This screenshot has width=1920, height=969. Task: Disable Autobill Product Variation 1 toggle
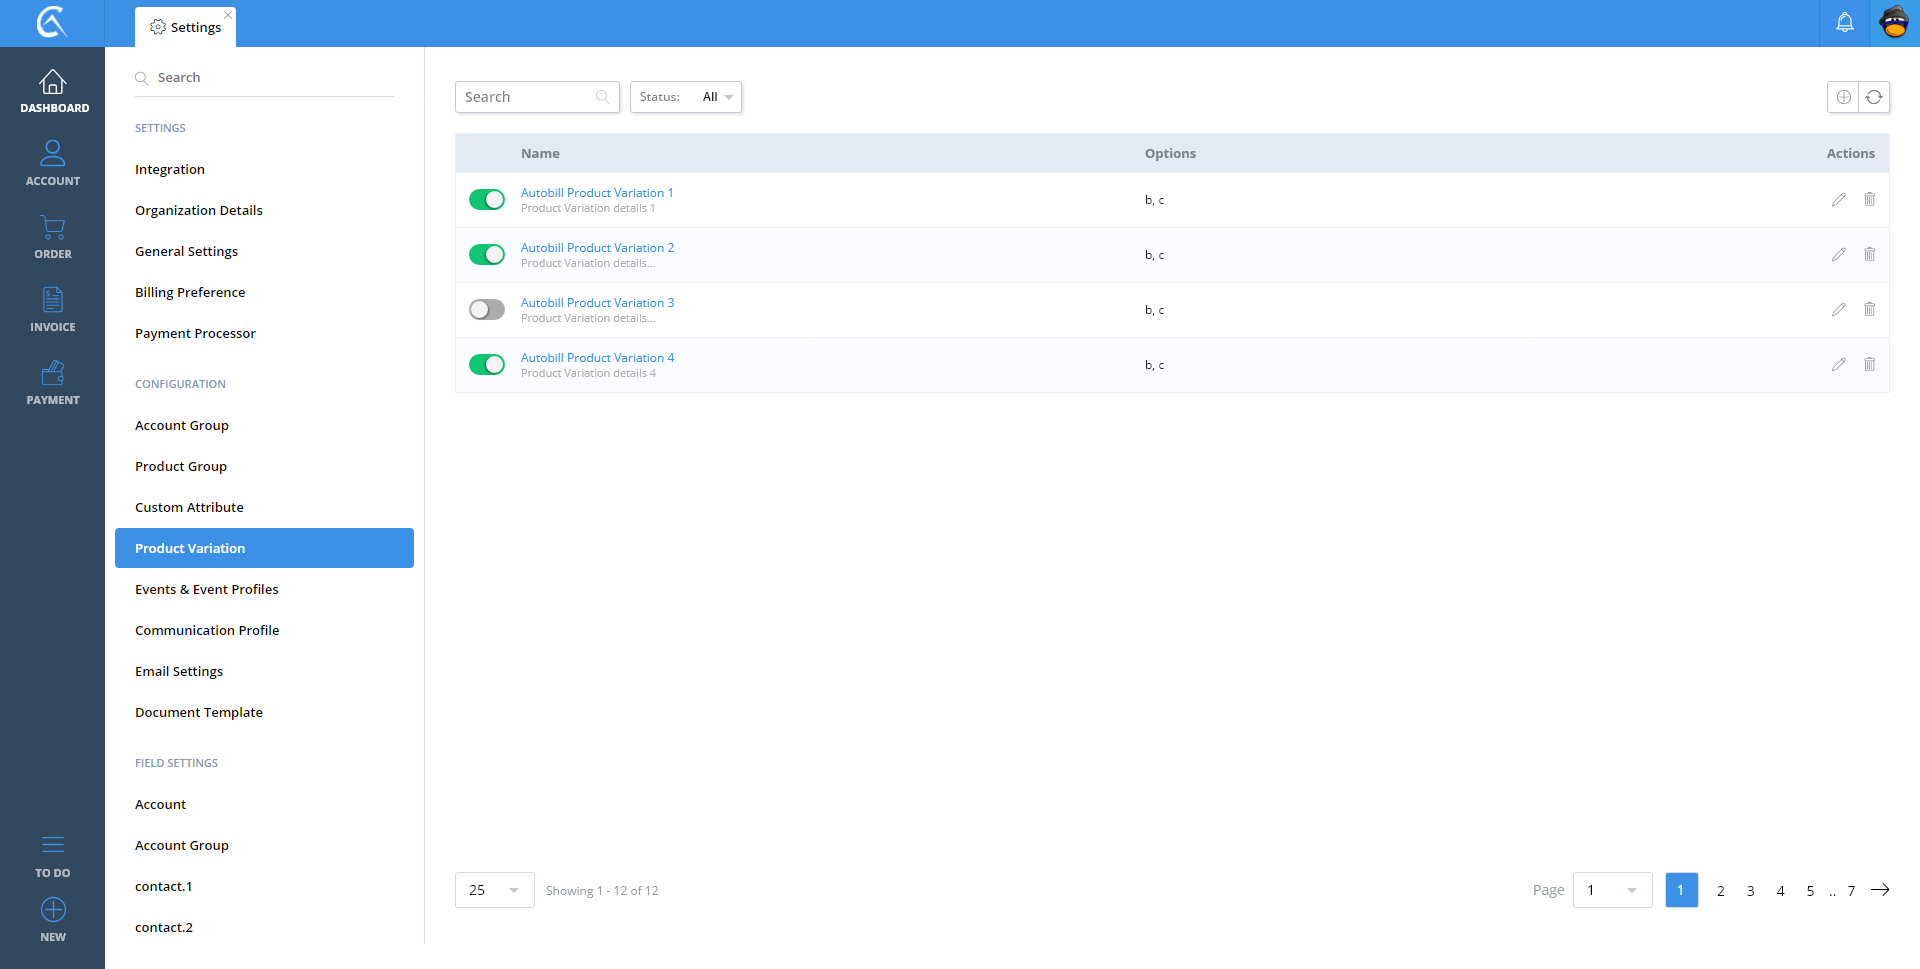[487, 200]
